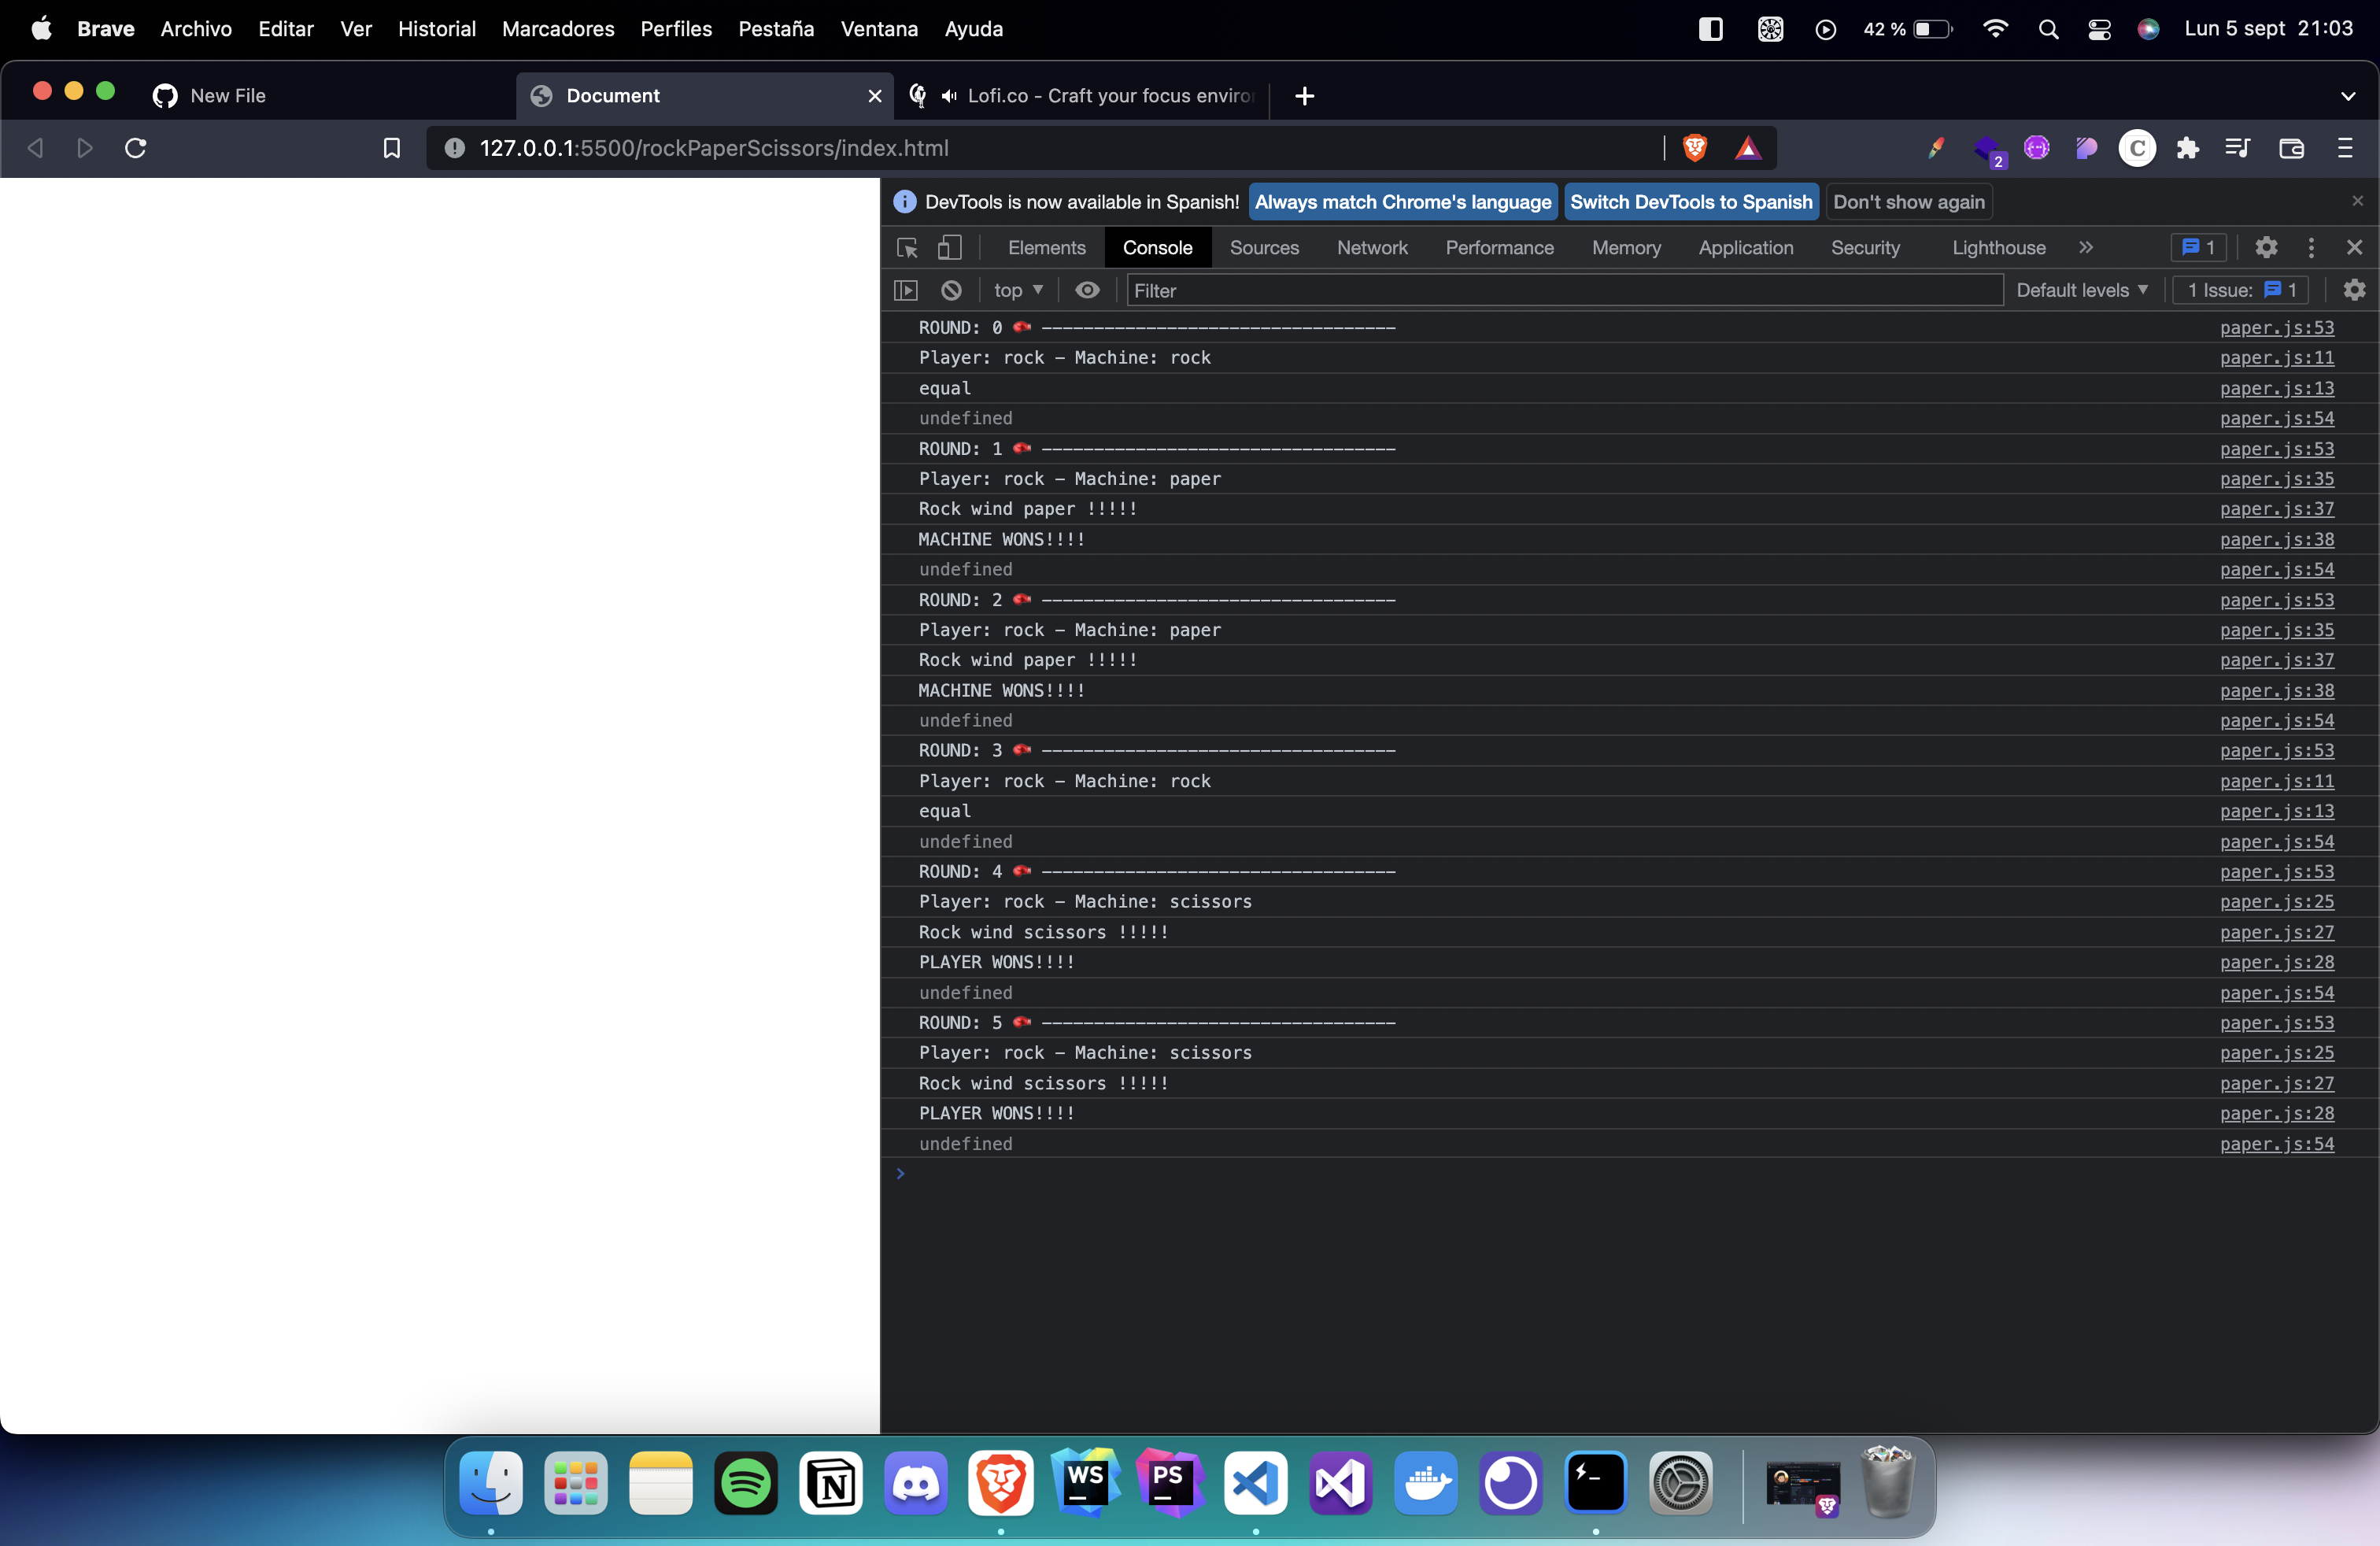The height and width of the screenshot is (1546, 2380).
Task: Click the messages badge in the tab bar
Action: coord(2199,247)
